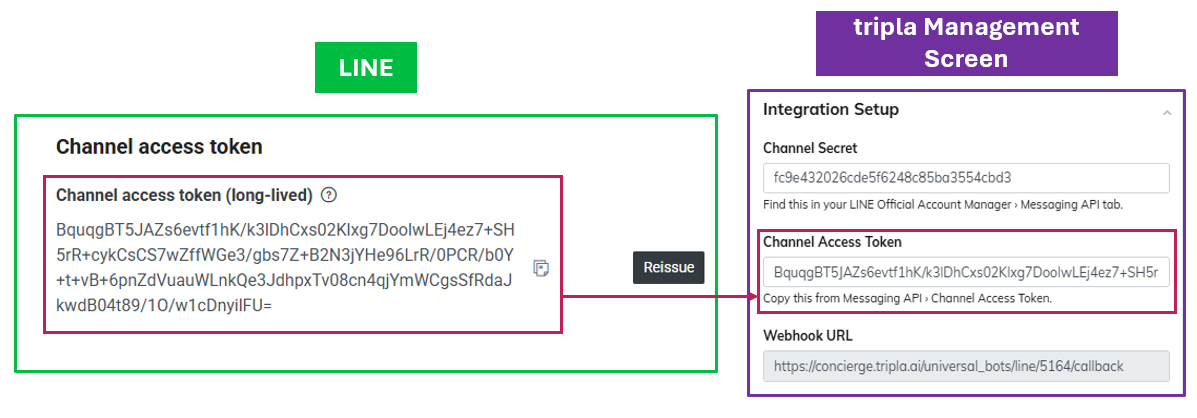
Task: Focus the Channel Secret input field
Action: pos(965,178)
